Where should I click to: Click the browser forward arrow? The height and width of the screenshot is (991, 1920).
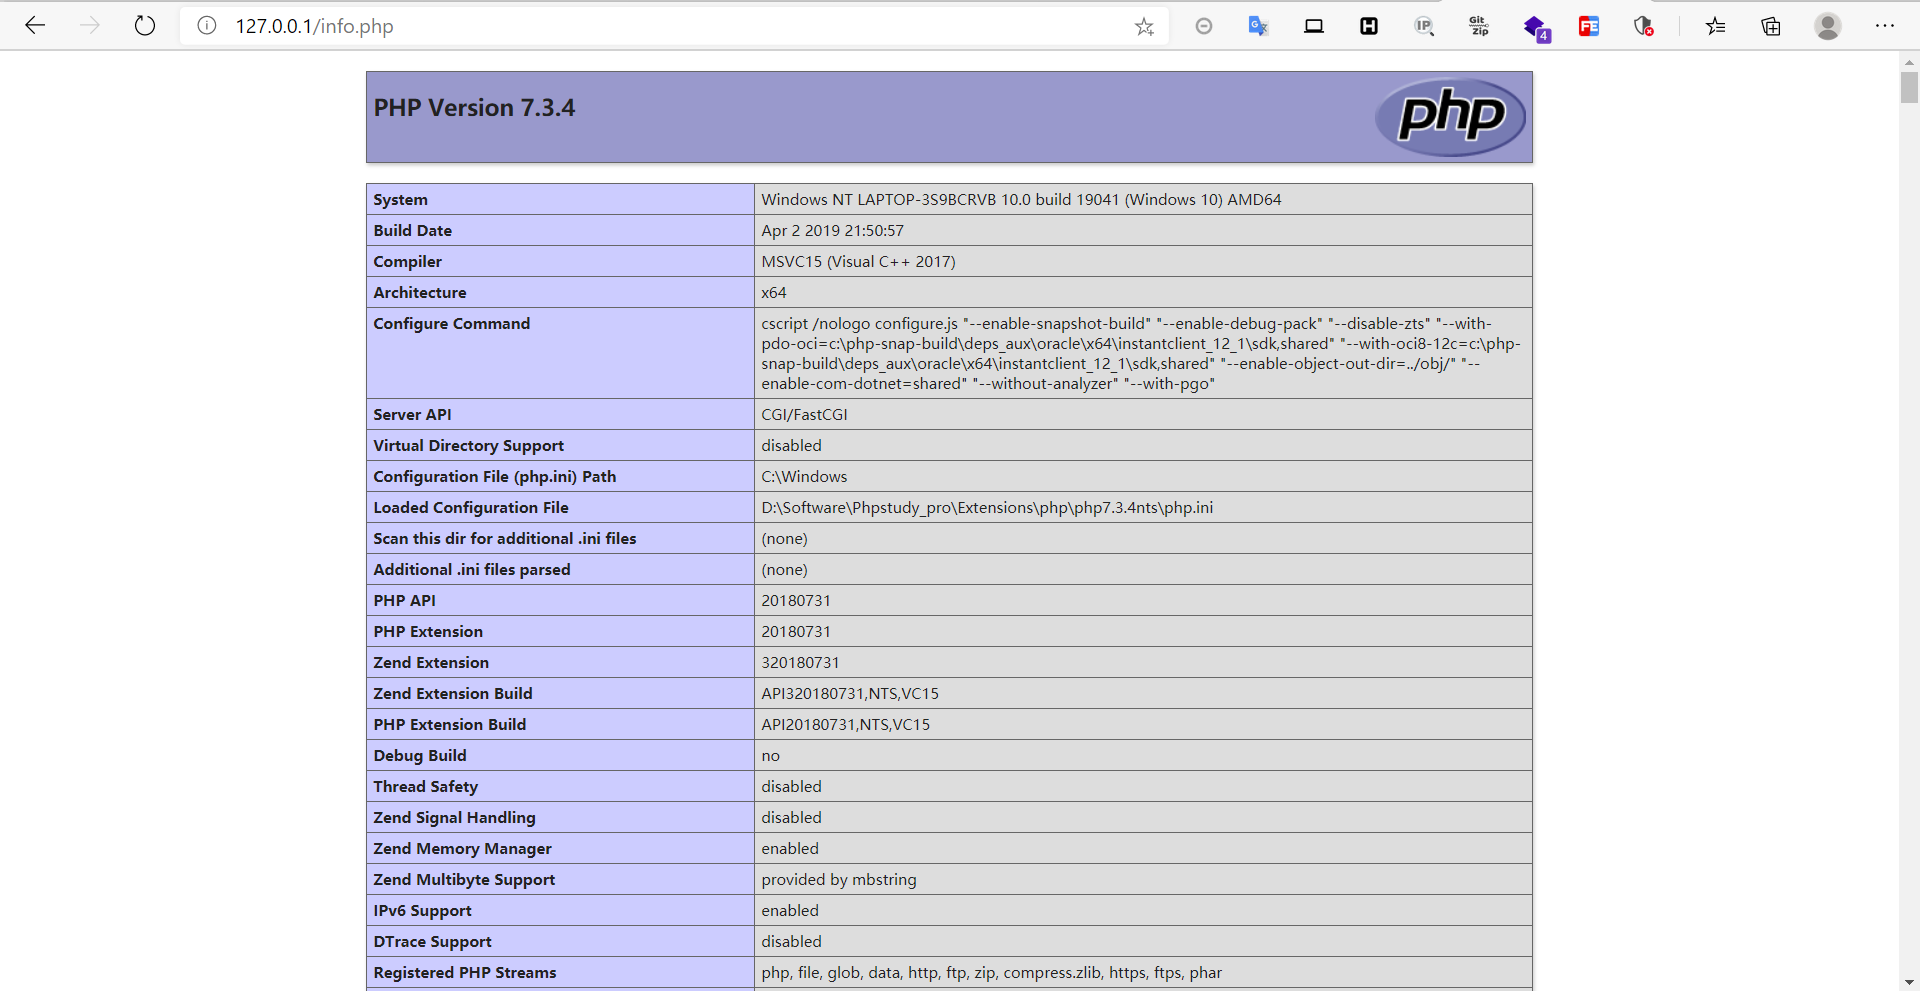(x=90, y=26)
